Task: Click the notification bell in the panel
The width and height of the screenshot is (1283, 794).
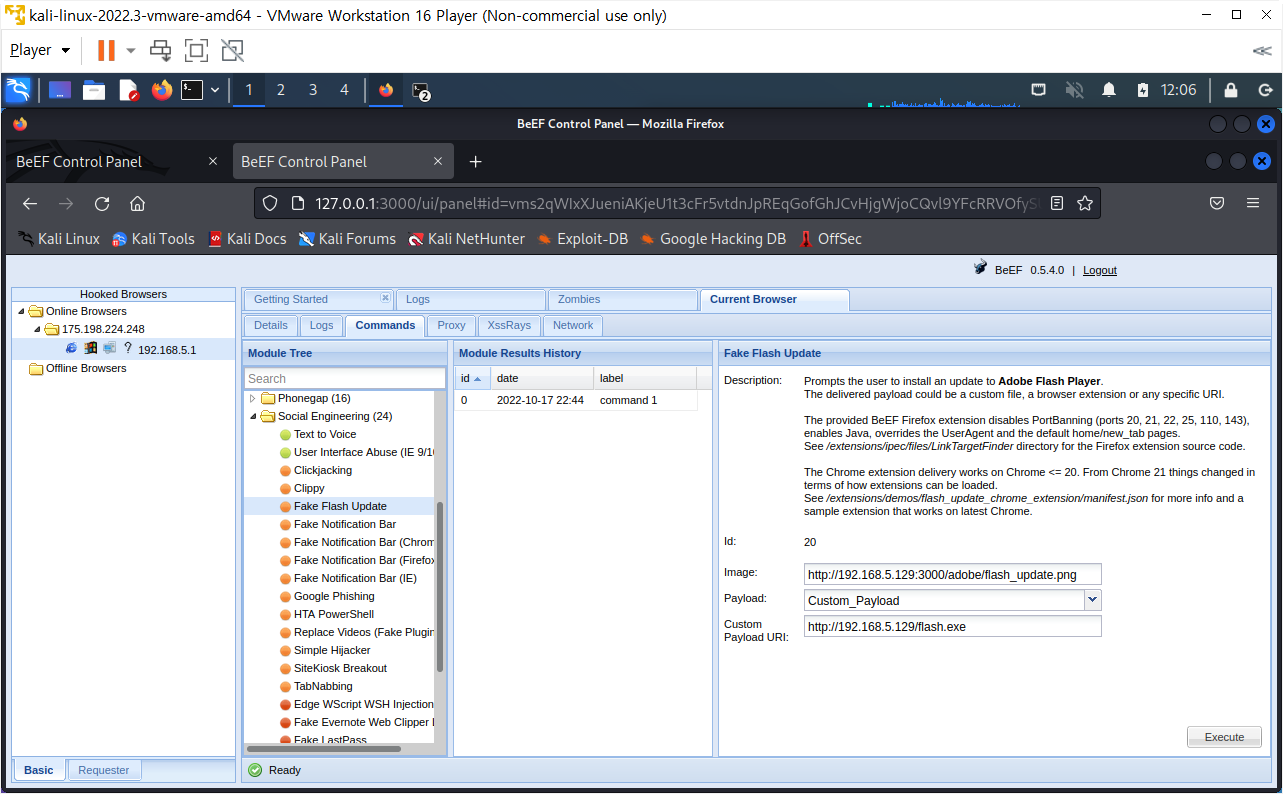Action: [1109, 90]
